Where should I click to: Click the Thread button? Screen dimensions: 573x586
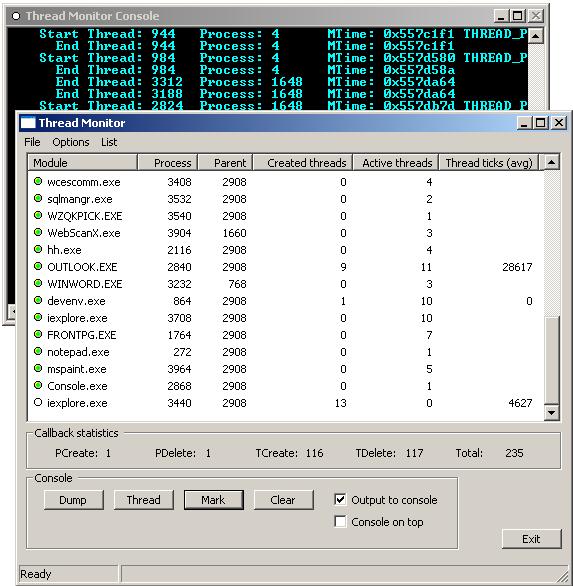coord(144,500)
